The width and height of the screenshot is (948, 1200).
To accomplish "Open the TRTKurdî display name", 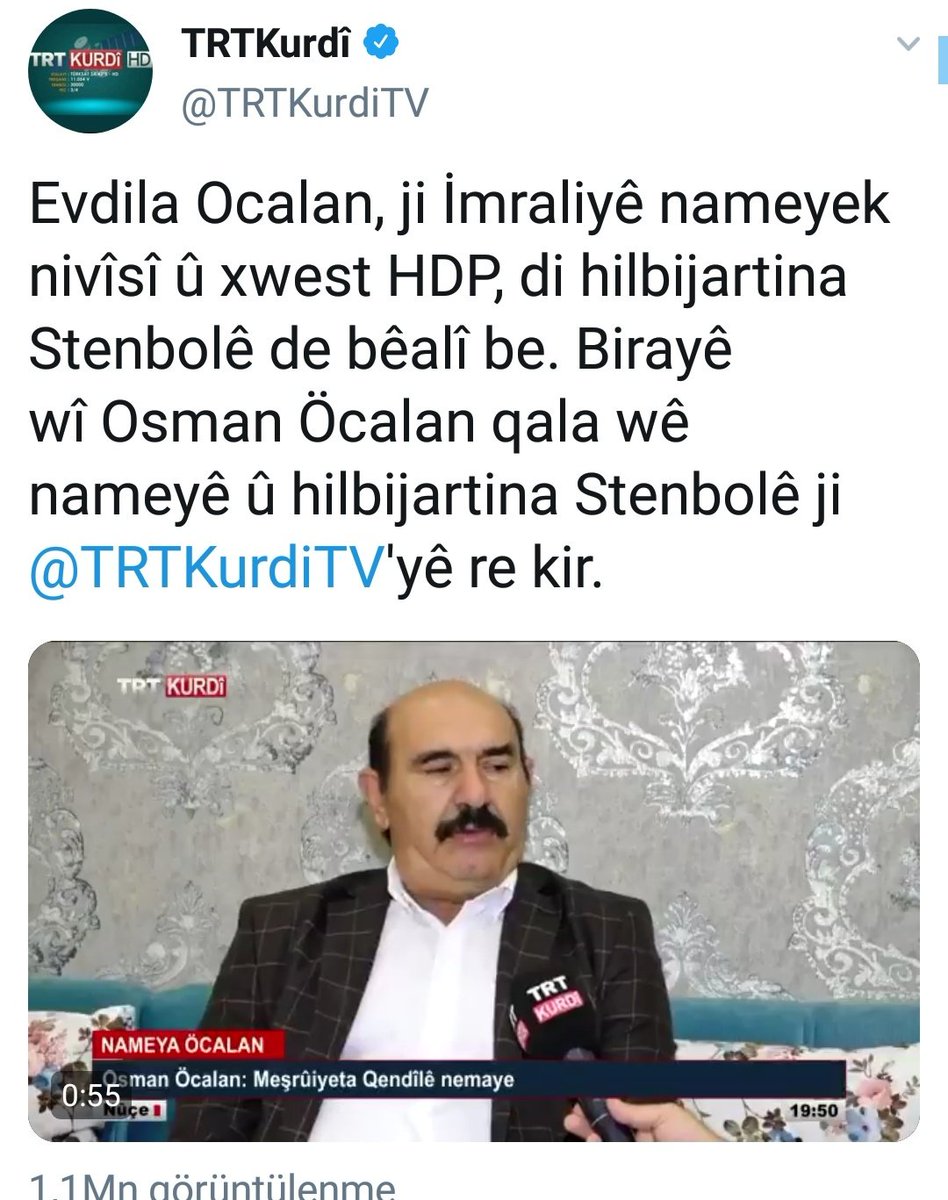I will click(267, 42).
